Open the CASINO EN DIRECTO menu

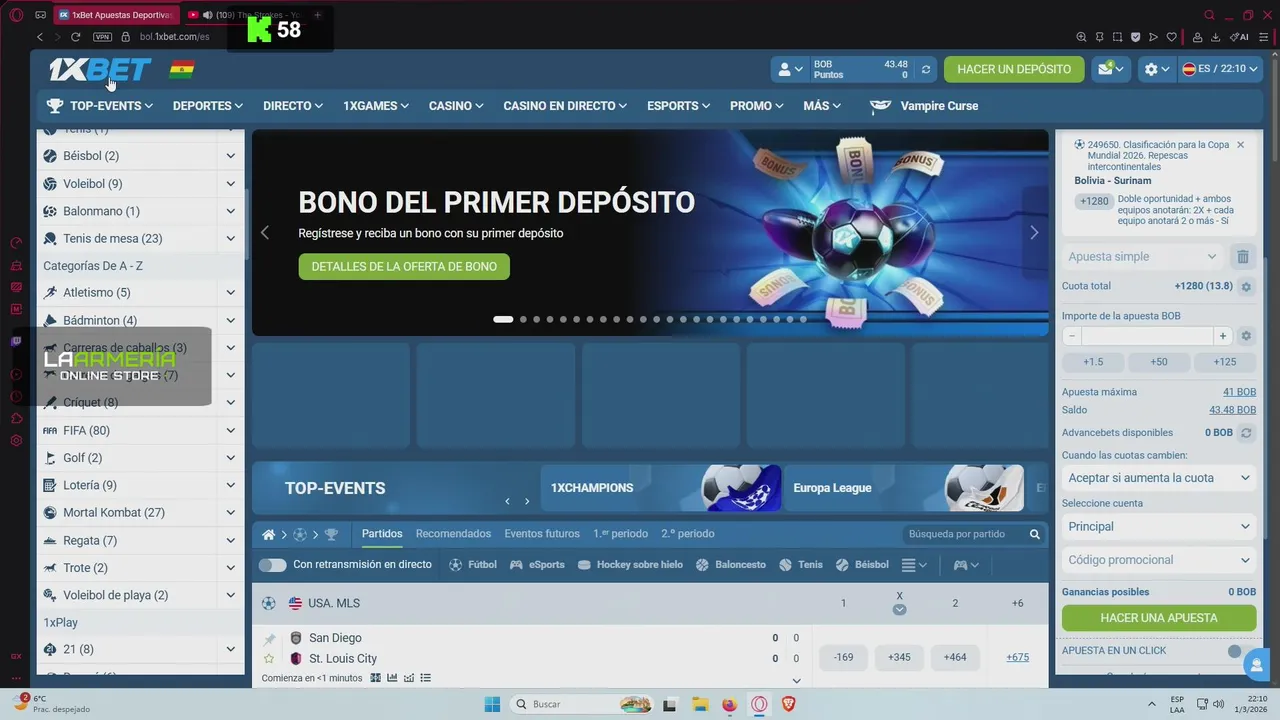567,106
